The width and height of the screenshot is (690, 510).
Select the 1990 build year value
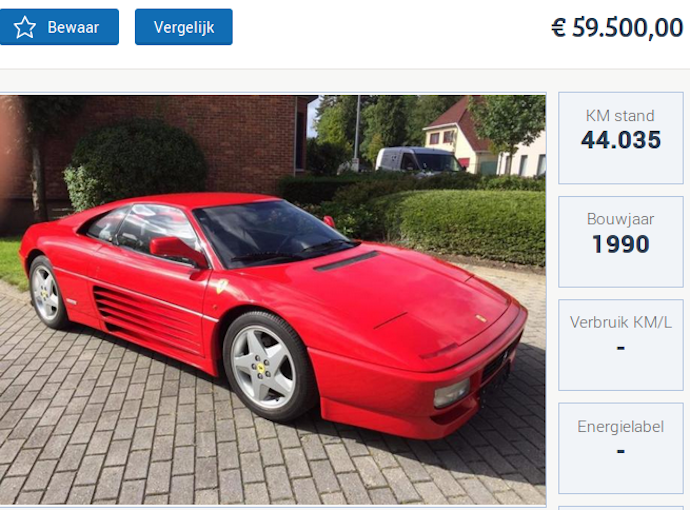click(x=620, y=244)
